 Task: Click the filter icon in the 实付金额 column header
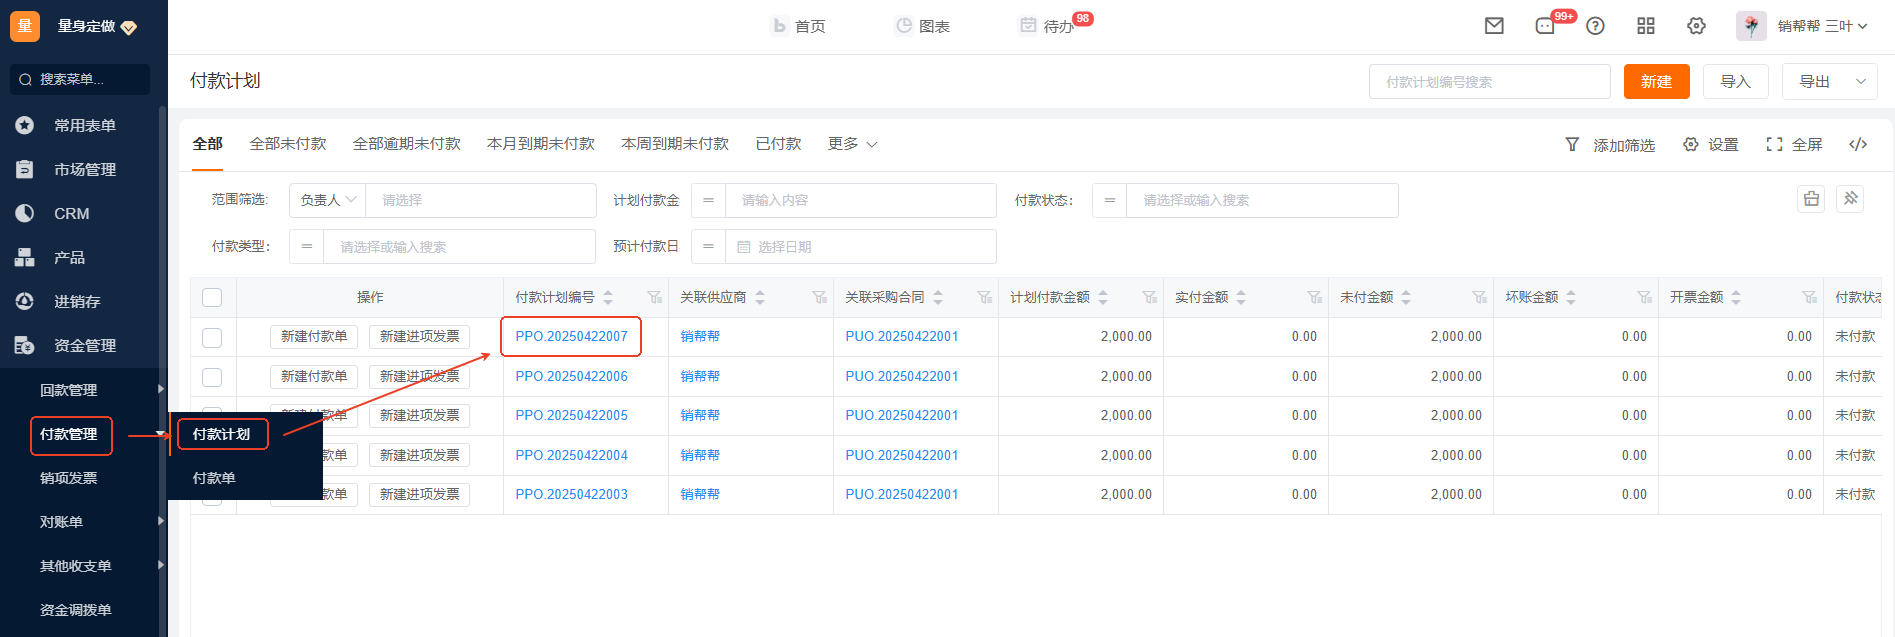click(1315, 297)
